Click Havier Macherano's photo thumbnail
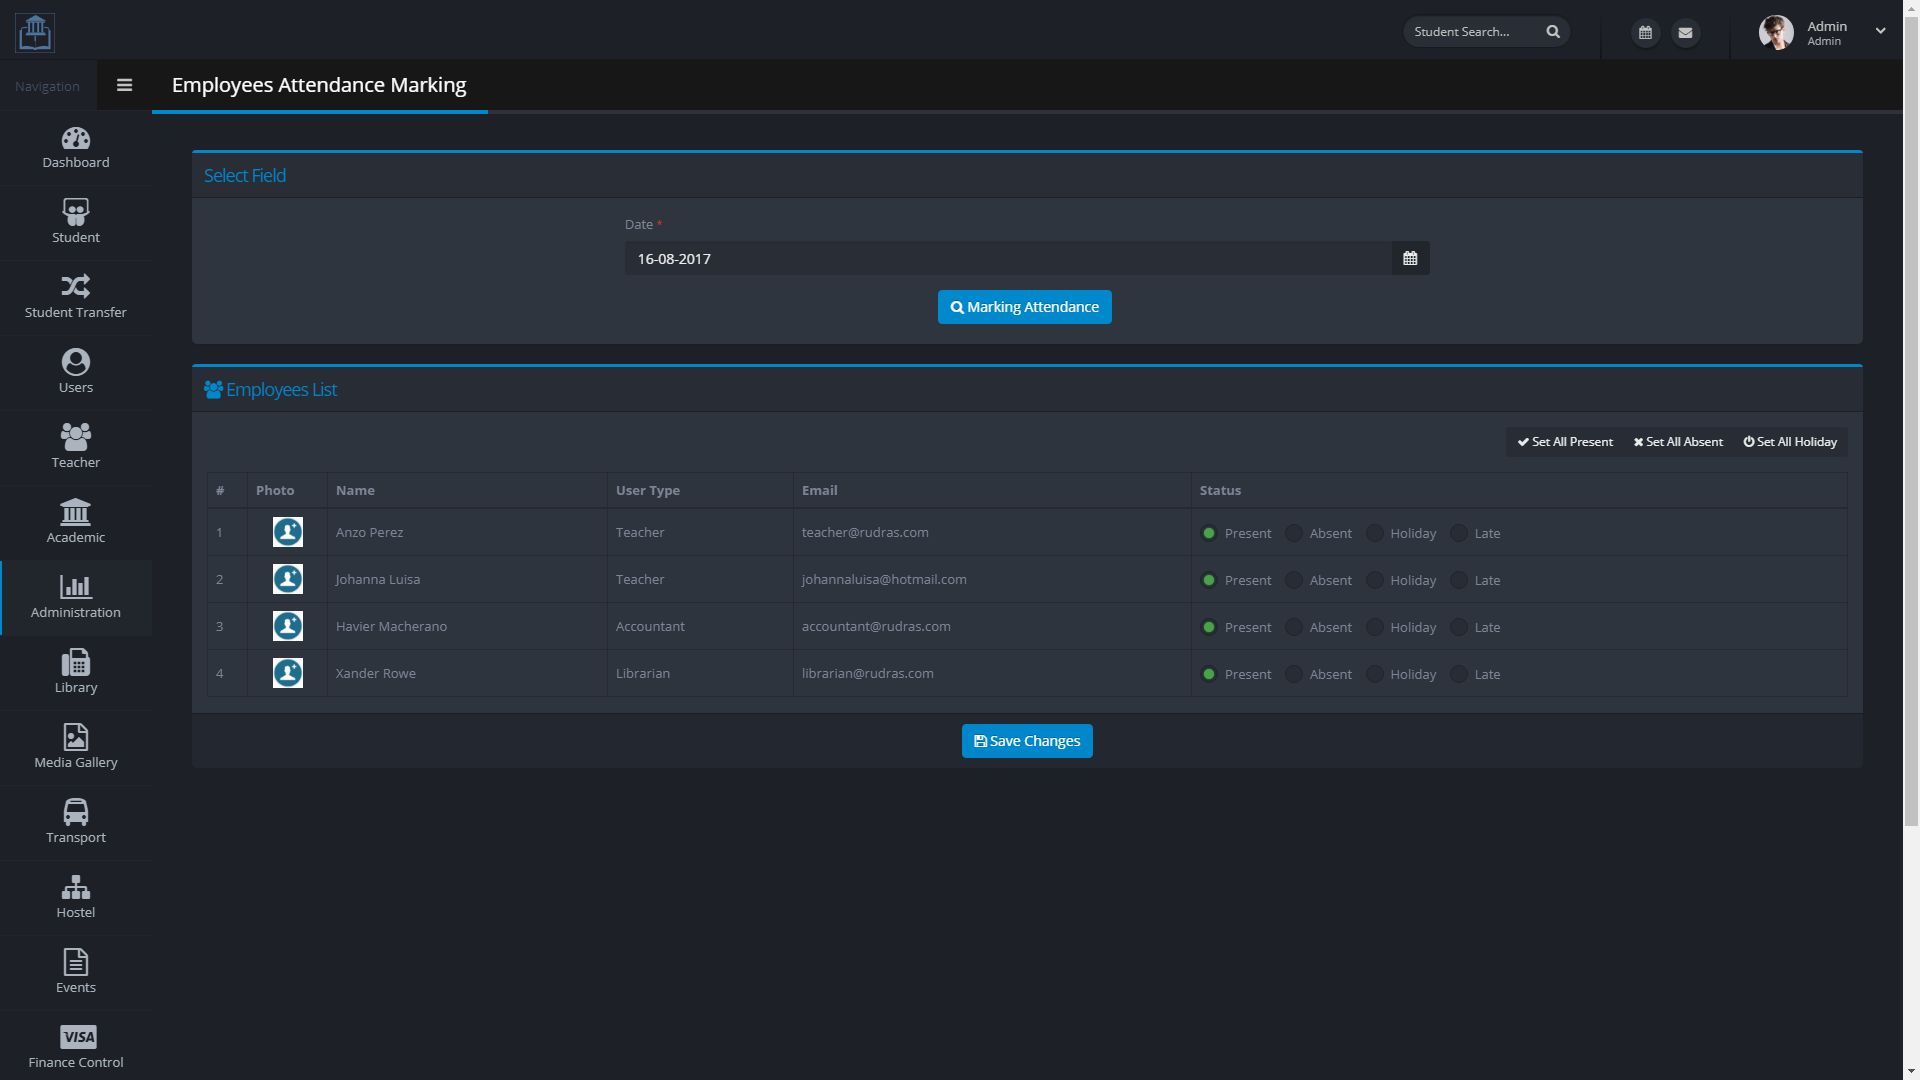 coord(288,626)
